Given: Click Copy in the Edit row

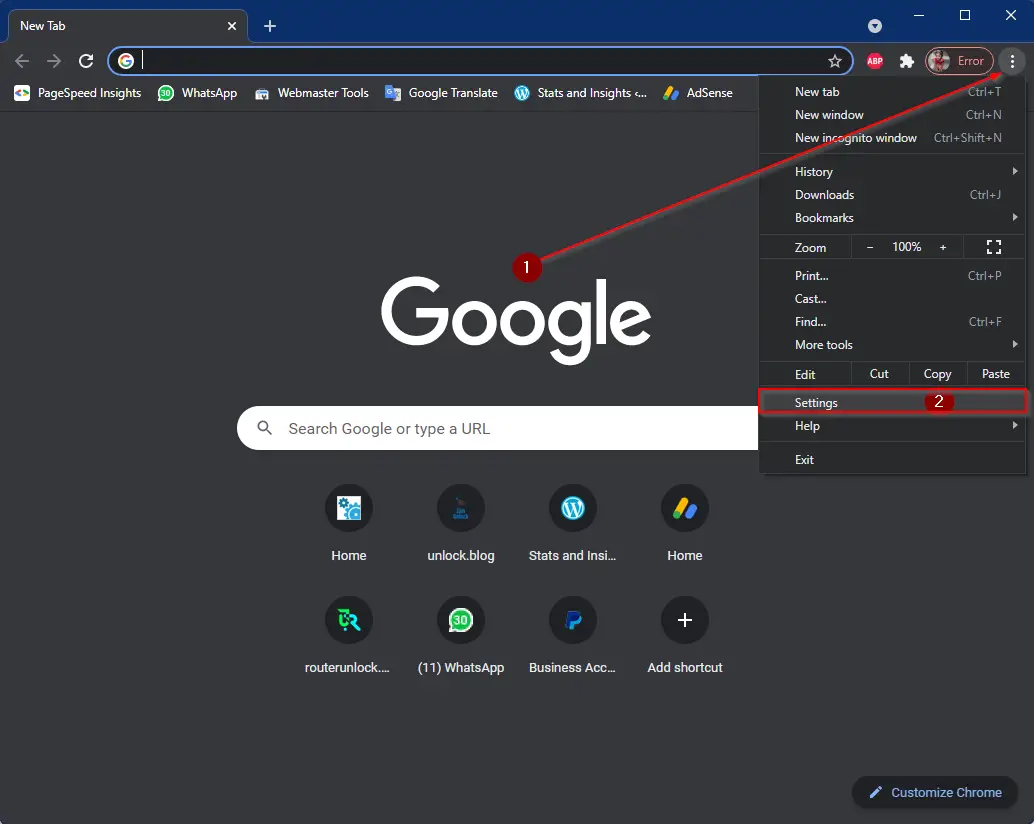Looking at the screenshot, I should pyautogui.click(x=938, y=374).
